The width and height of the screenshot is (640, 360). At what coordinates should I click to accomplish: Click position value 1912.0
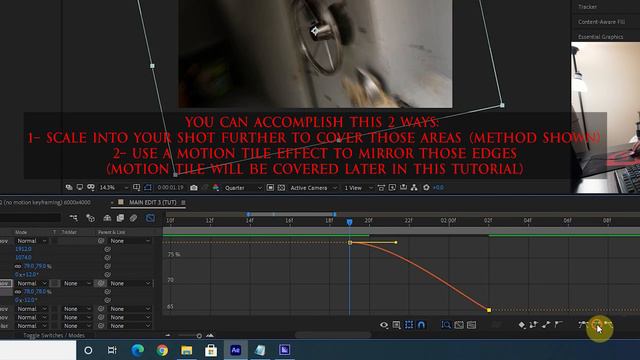pyautogui.click(x=23, y=249)
